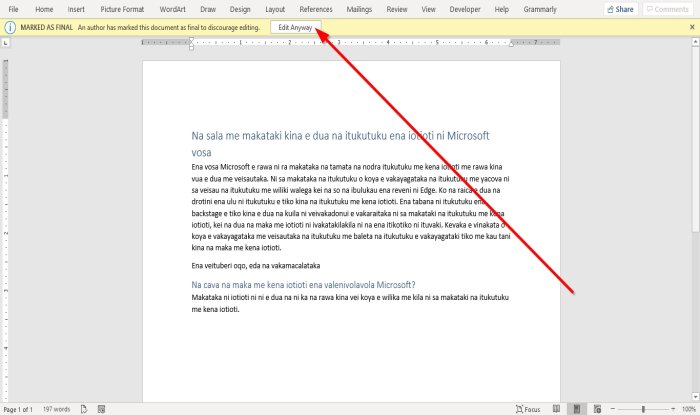Click the 197 words count
This screenshot has width=700, height=415.
pyautogui.click(x=56, y=409)
